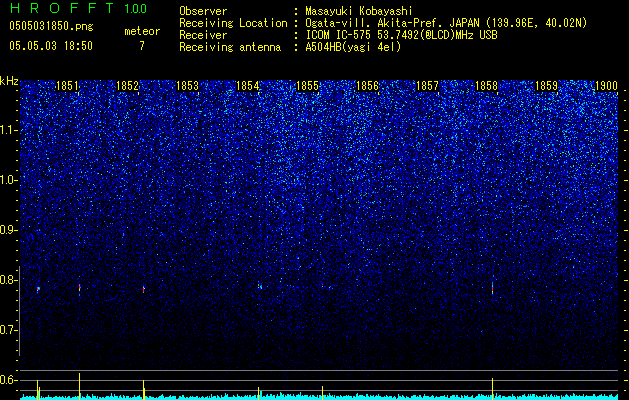Click the HROFFT program title text
The image size is (629, 400).
coord(61,8)
